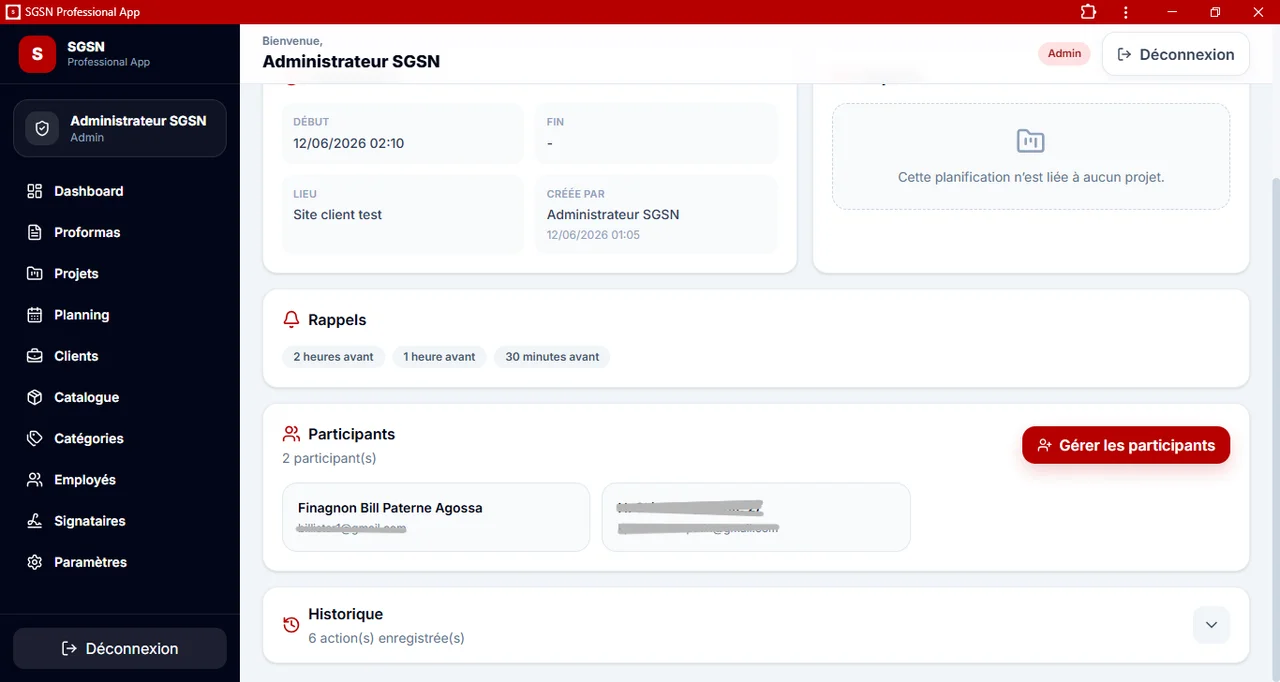The height and width of the screenshot is (682, 1280).
Task: Click the Admin role badge
Action: 1064,54
